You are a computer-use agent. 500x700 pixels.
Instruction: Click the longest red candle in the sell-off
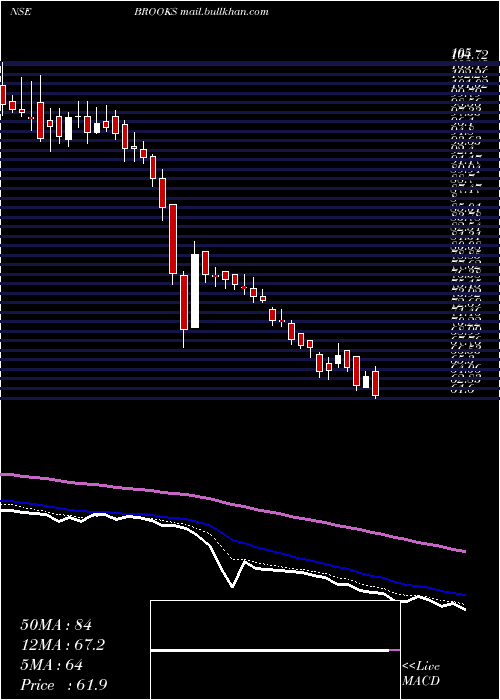pos(173,239)
